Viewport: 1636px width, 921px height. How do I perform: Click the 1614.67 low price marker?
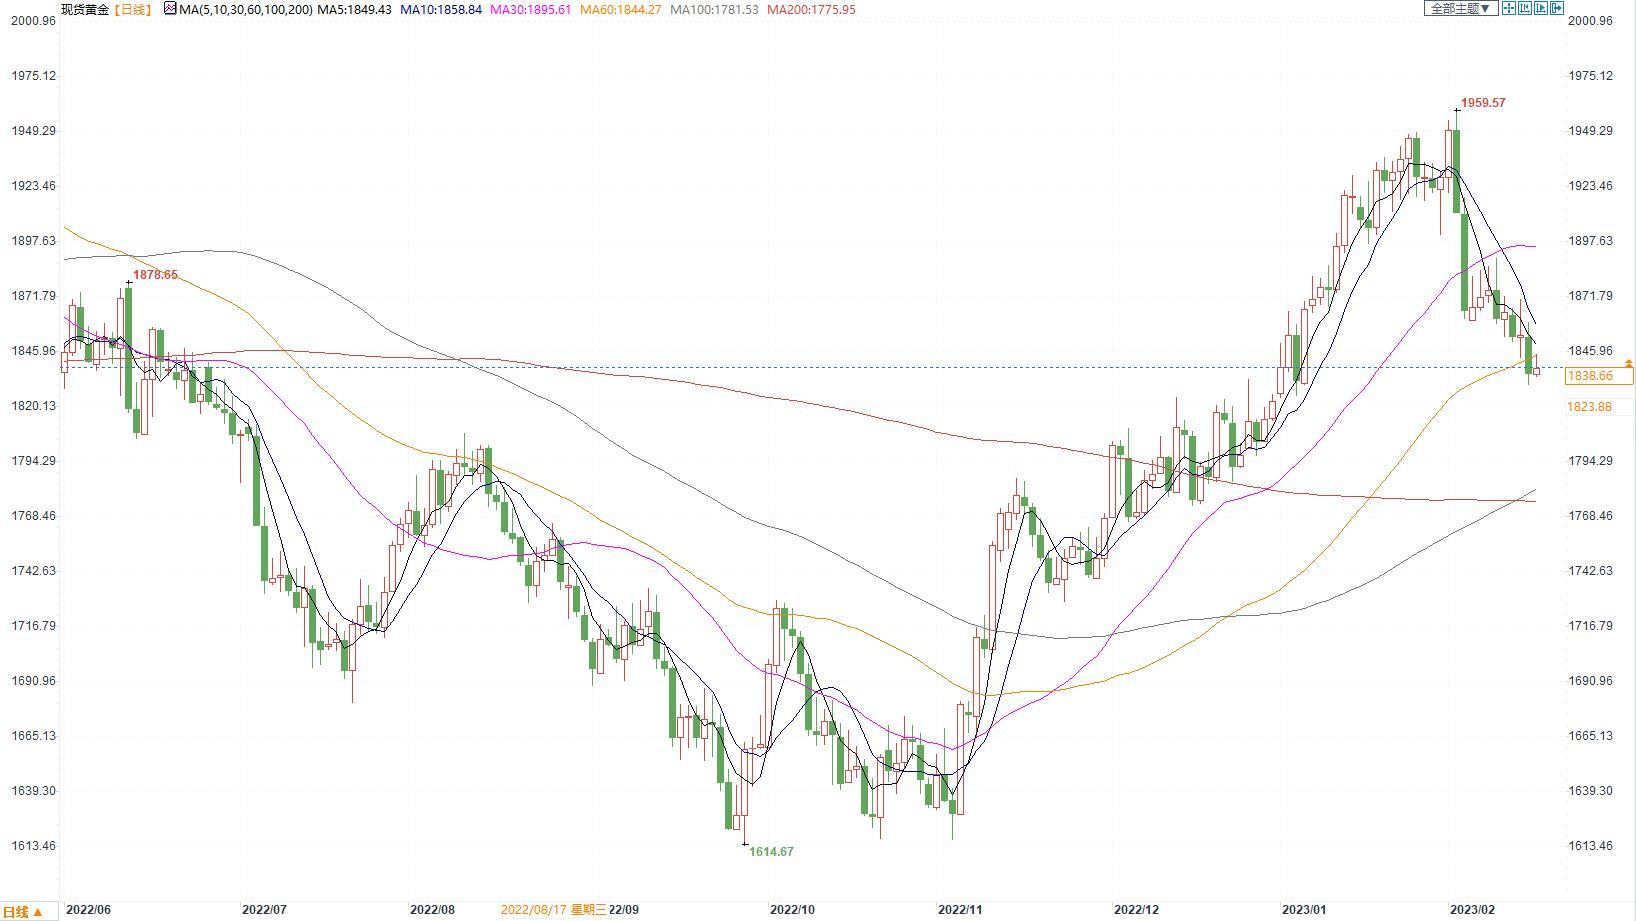(x=771, y=852)
